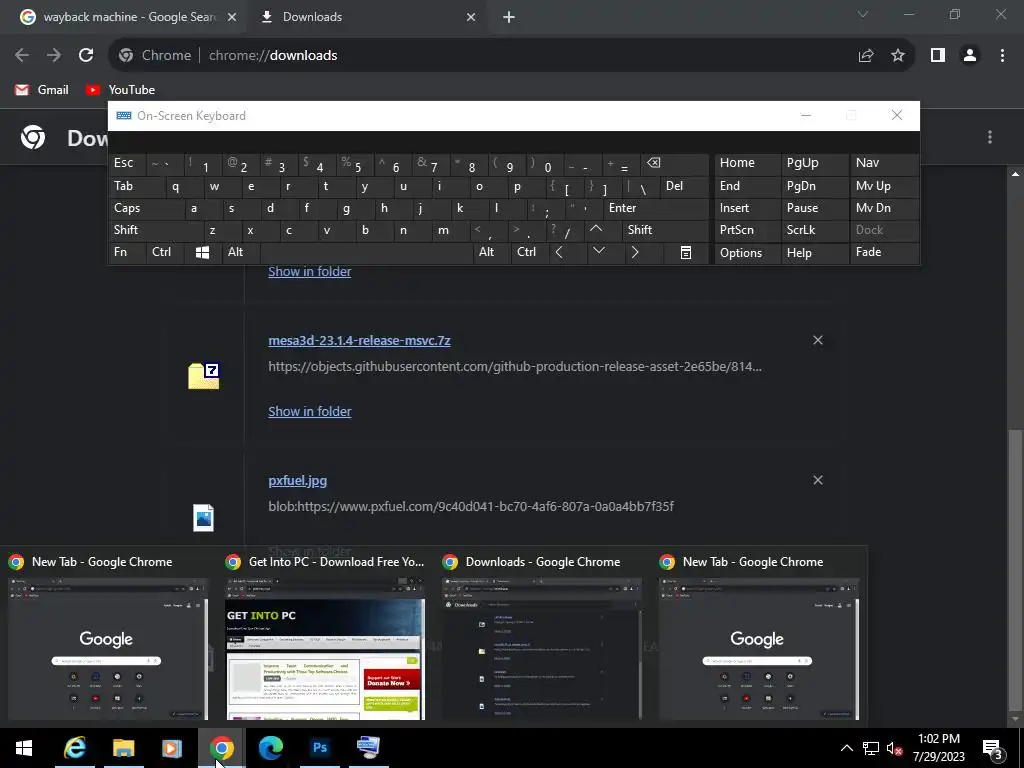The height and width of the screenshot is (768, 1024).
Task: Close the wayback machine tab
Action: coord(232,17)
